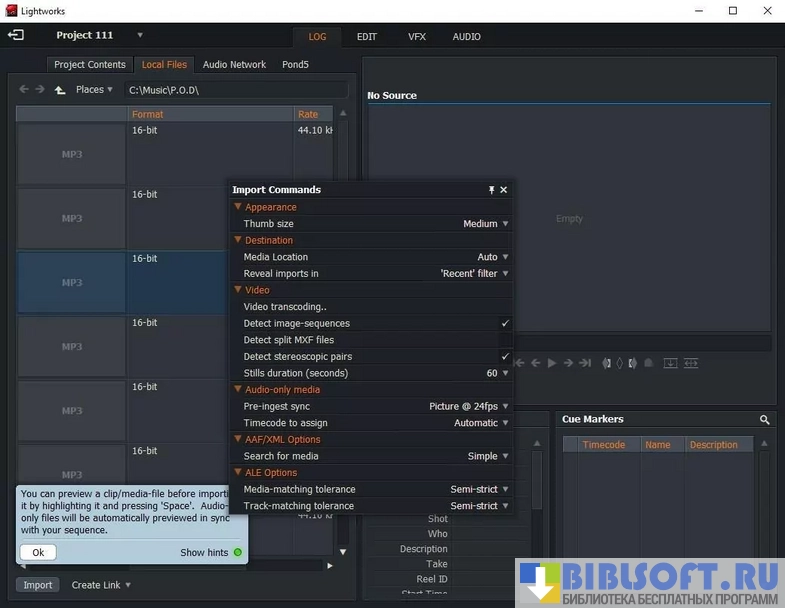Click the insert into sequence icon
The height and width of the screenshot is (608, 785).
pyautogui.click(x=670, y=363)
